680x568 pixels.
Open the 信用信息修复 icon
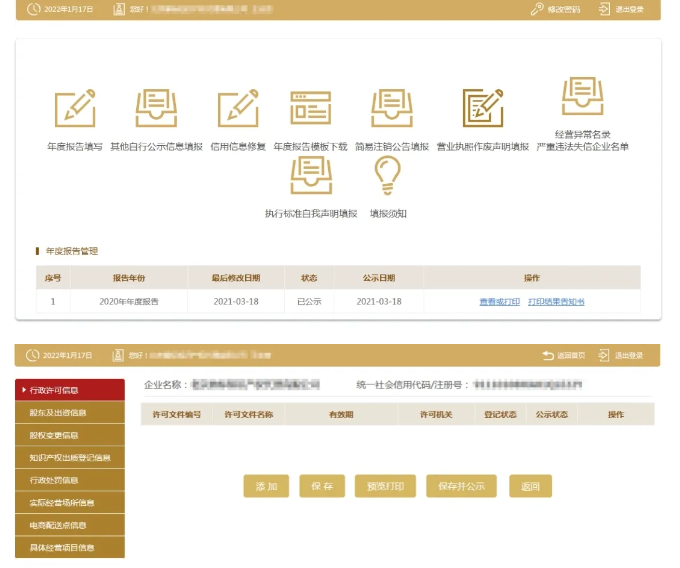pos(238,109)
